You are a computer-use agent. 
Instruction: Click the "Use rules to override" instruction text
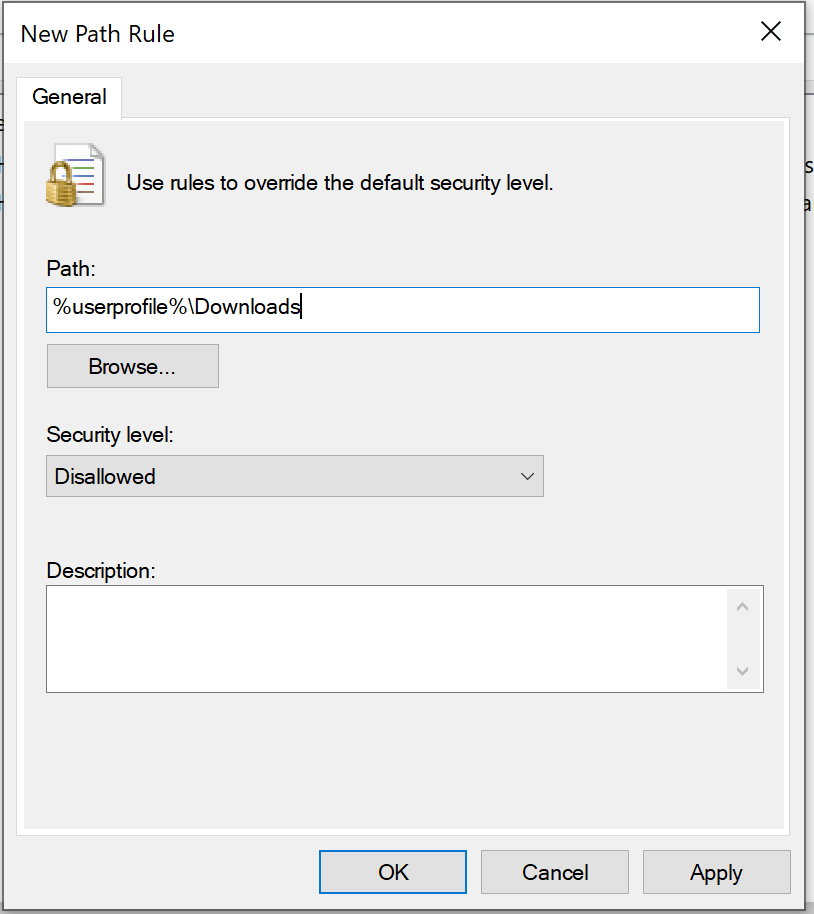point(340,183)
